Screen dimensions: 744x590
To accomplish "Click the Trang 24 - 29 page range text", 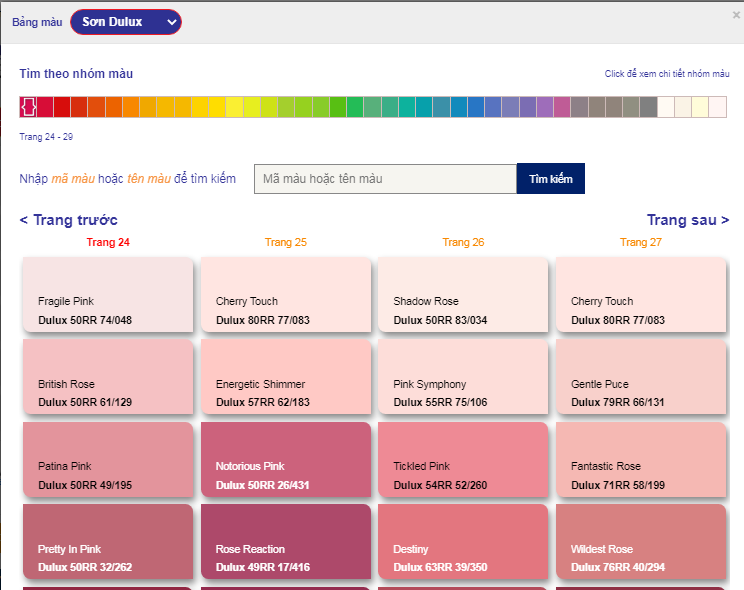I will (x=46, y=137).
